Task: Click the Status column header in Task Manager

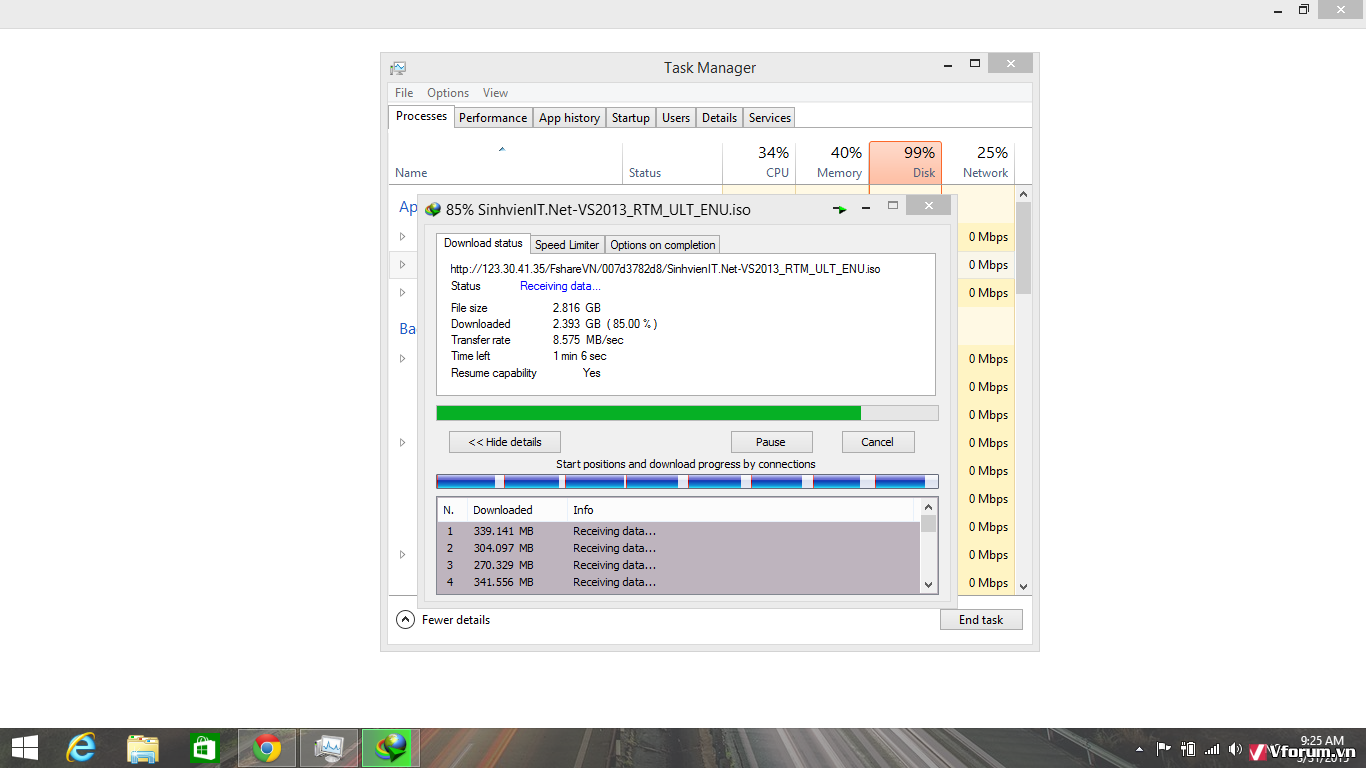Action: 672,162
